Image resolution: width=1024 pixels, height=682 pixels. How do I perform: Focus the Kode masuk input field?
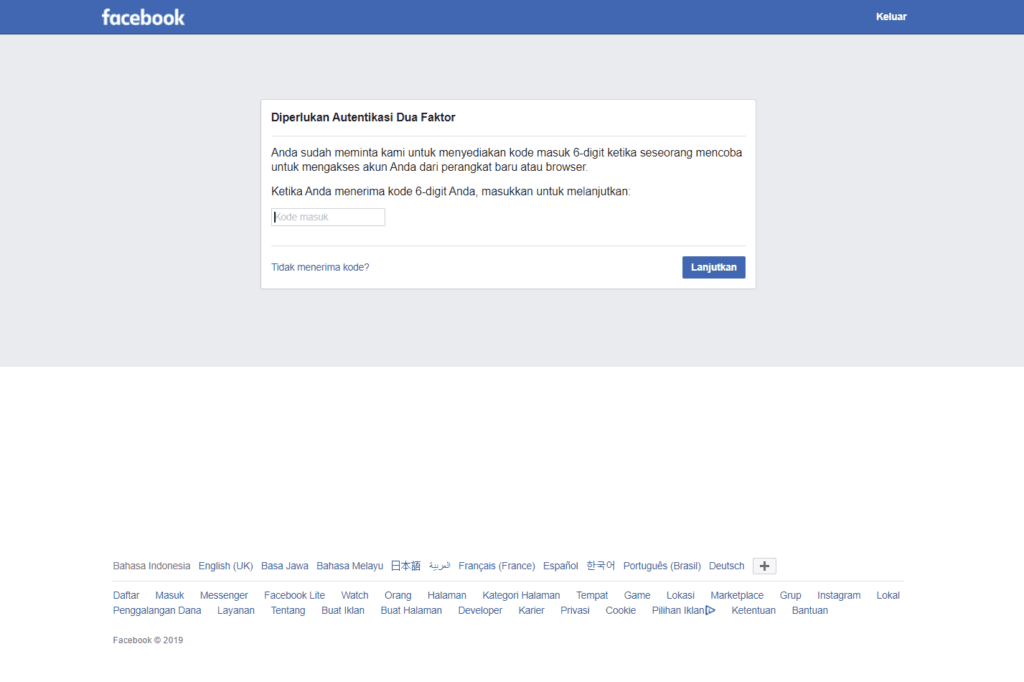[x=328, y=217]
